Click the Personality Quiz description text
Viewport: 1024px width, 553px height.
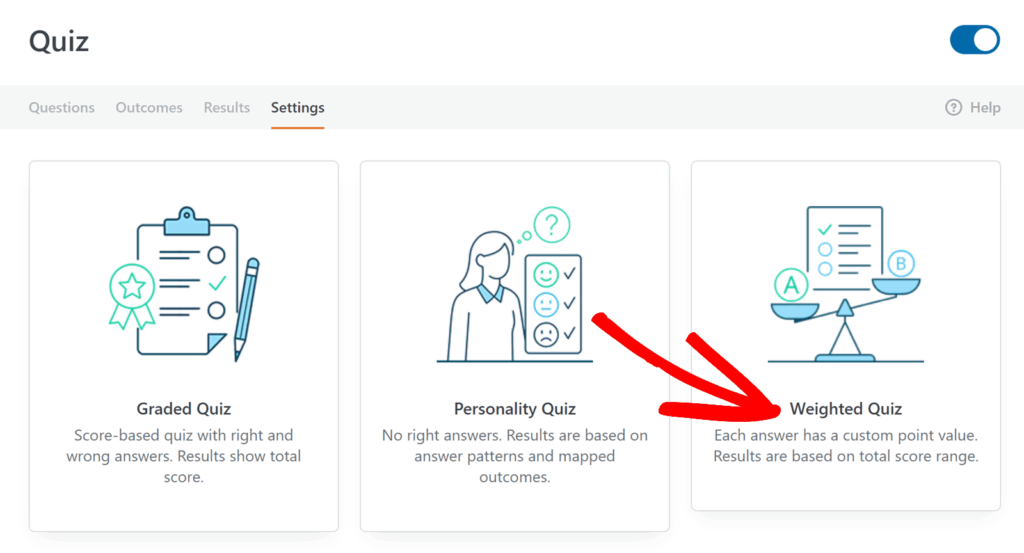click(515, 456)
